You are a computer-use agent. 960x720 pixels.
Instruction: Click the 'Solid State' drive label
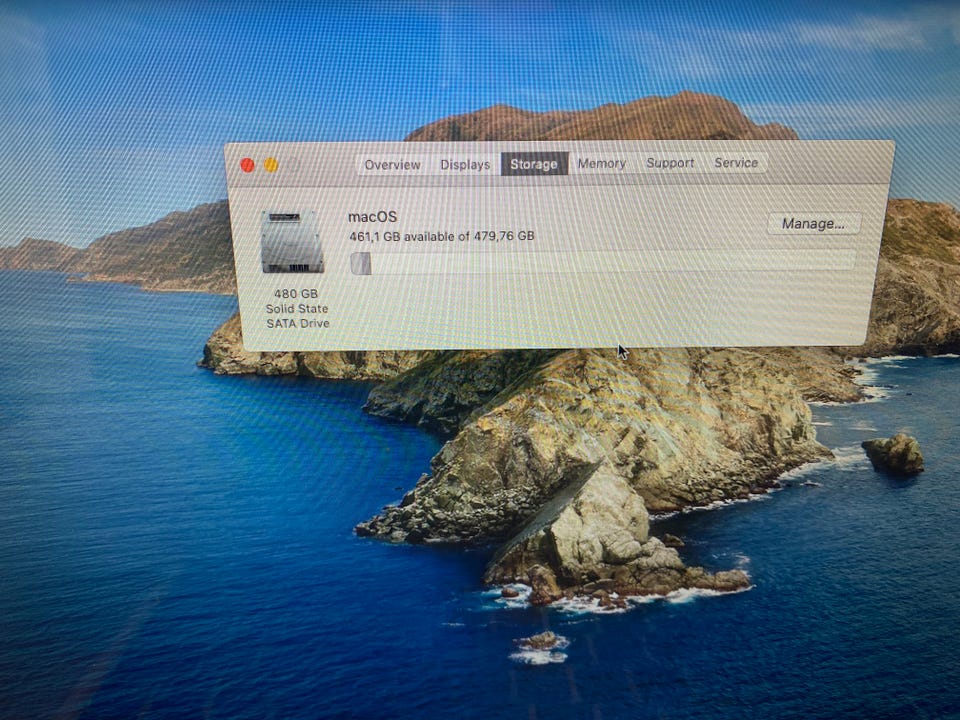point(297,309)
